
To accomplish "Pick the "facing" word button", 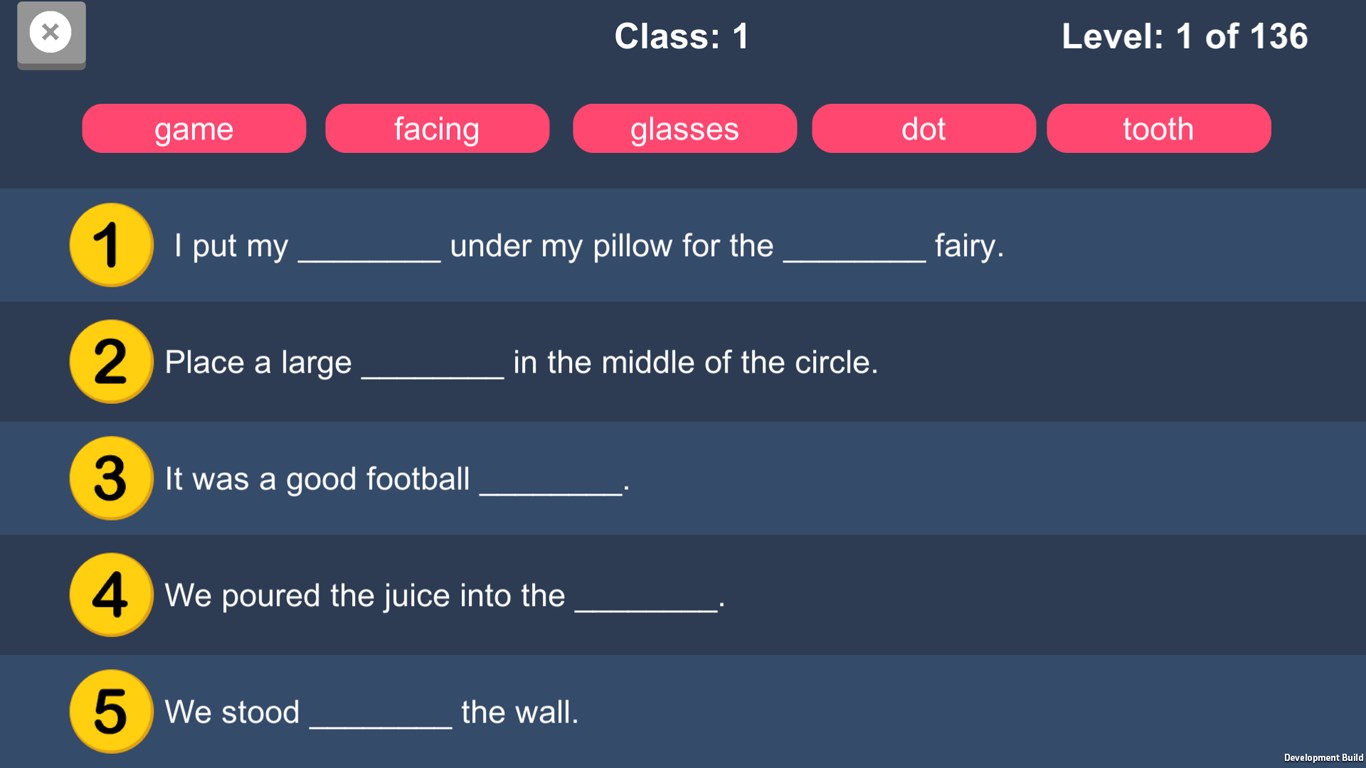I will [437, 129].
